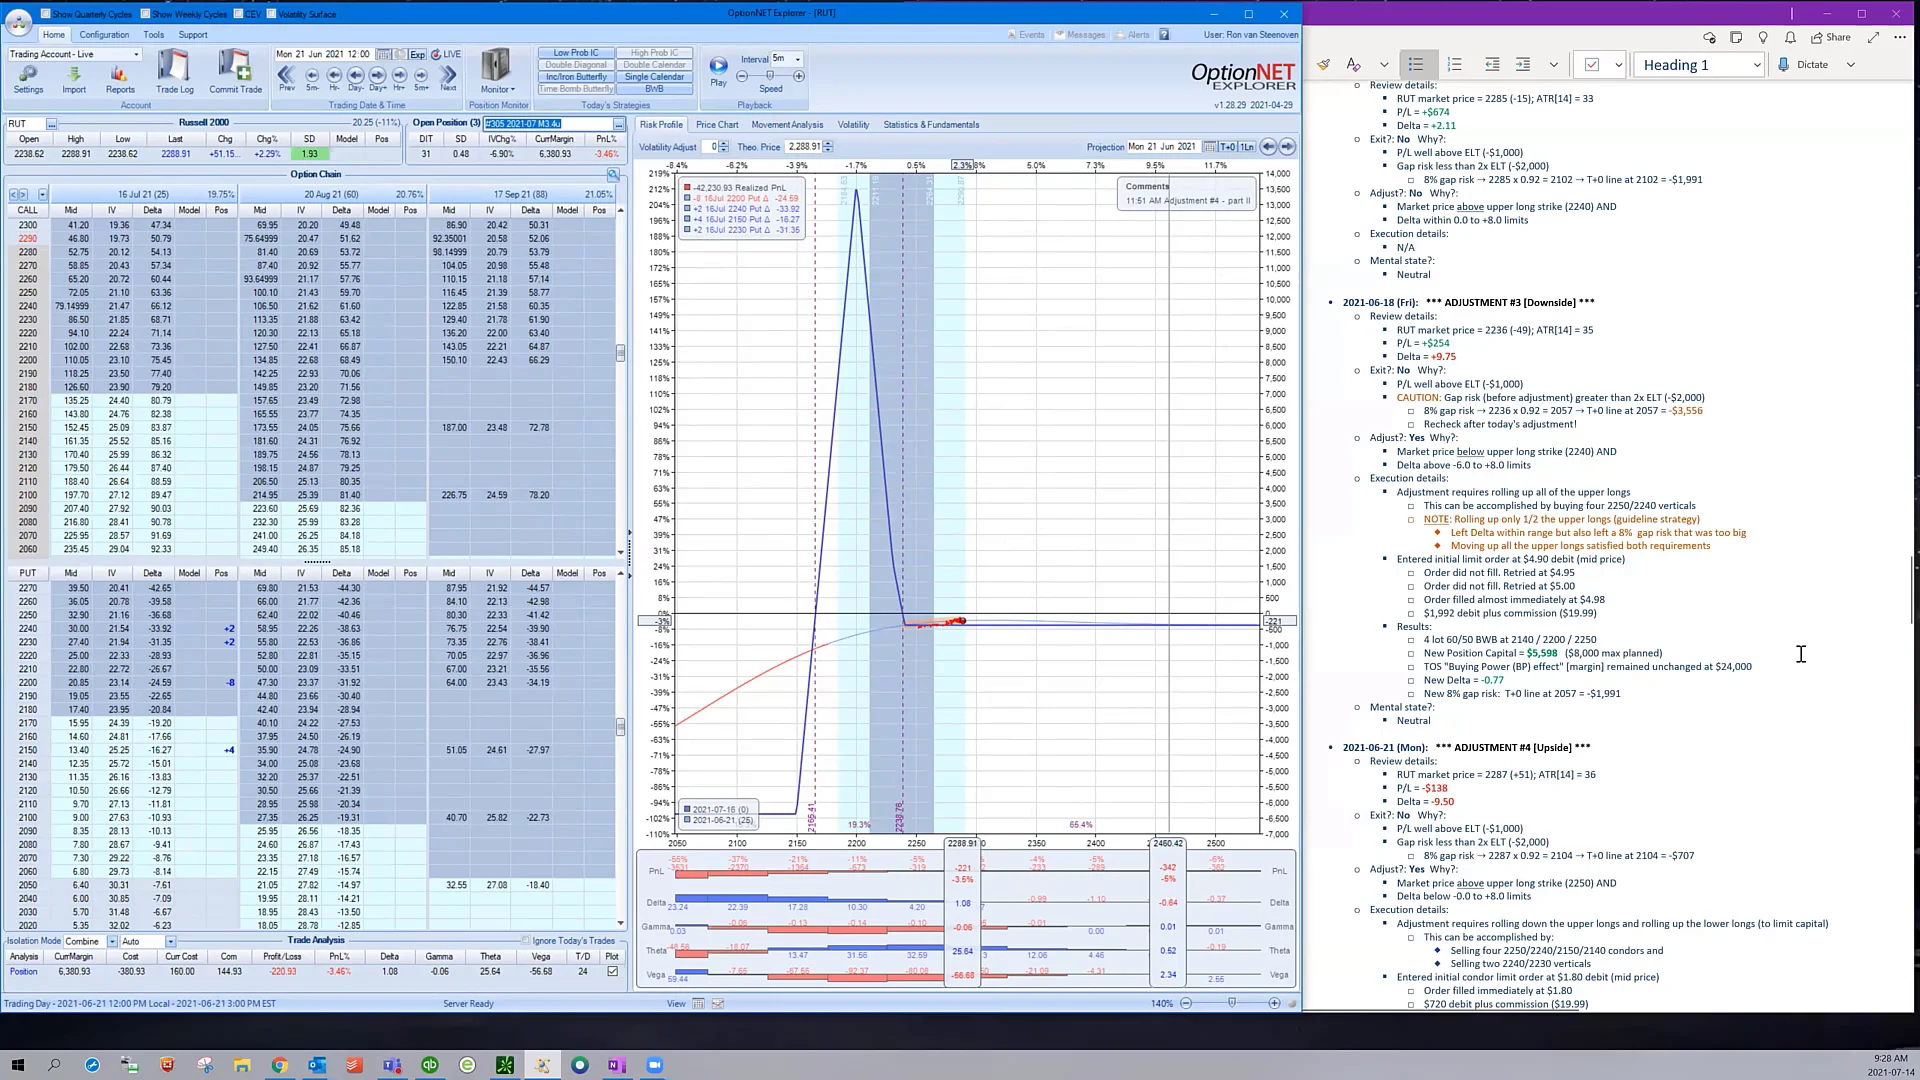Click the lightbulb icon in OneNote
The height and width of the screenshot is (1080, 1920).
tap(1763, 38)
